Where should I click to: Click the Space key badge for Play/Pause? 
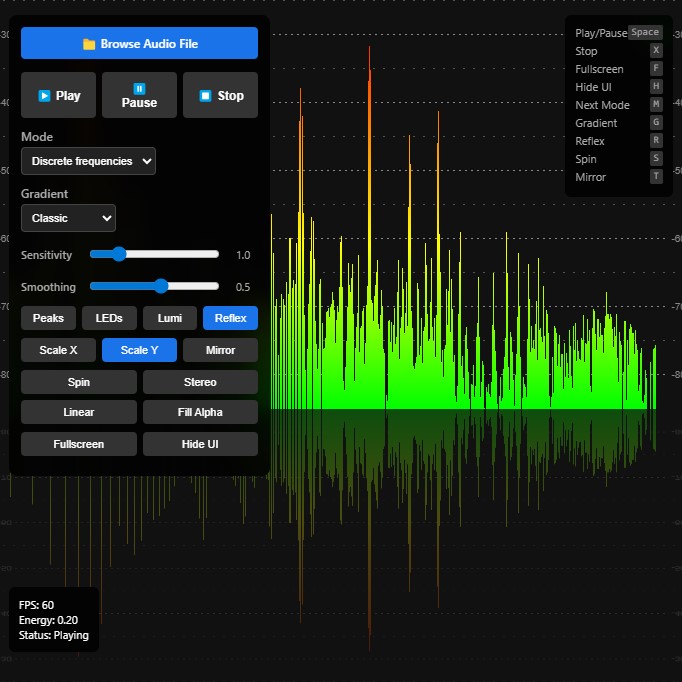645,32
